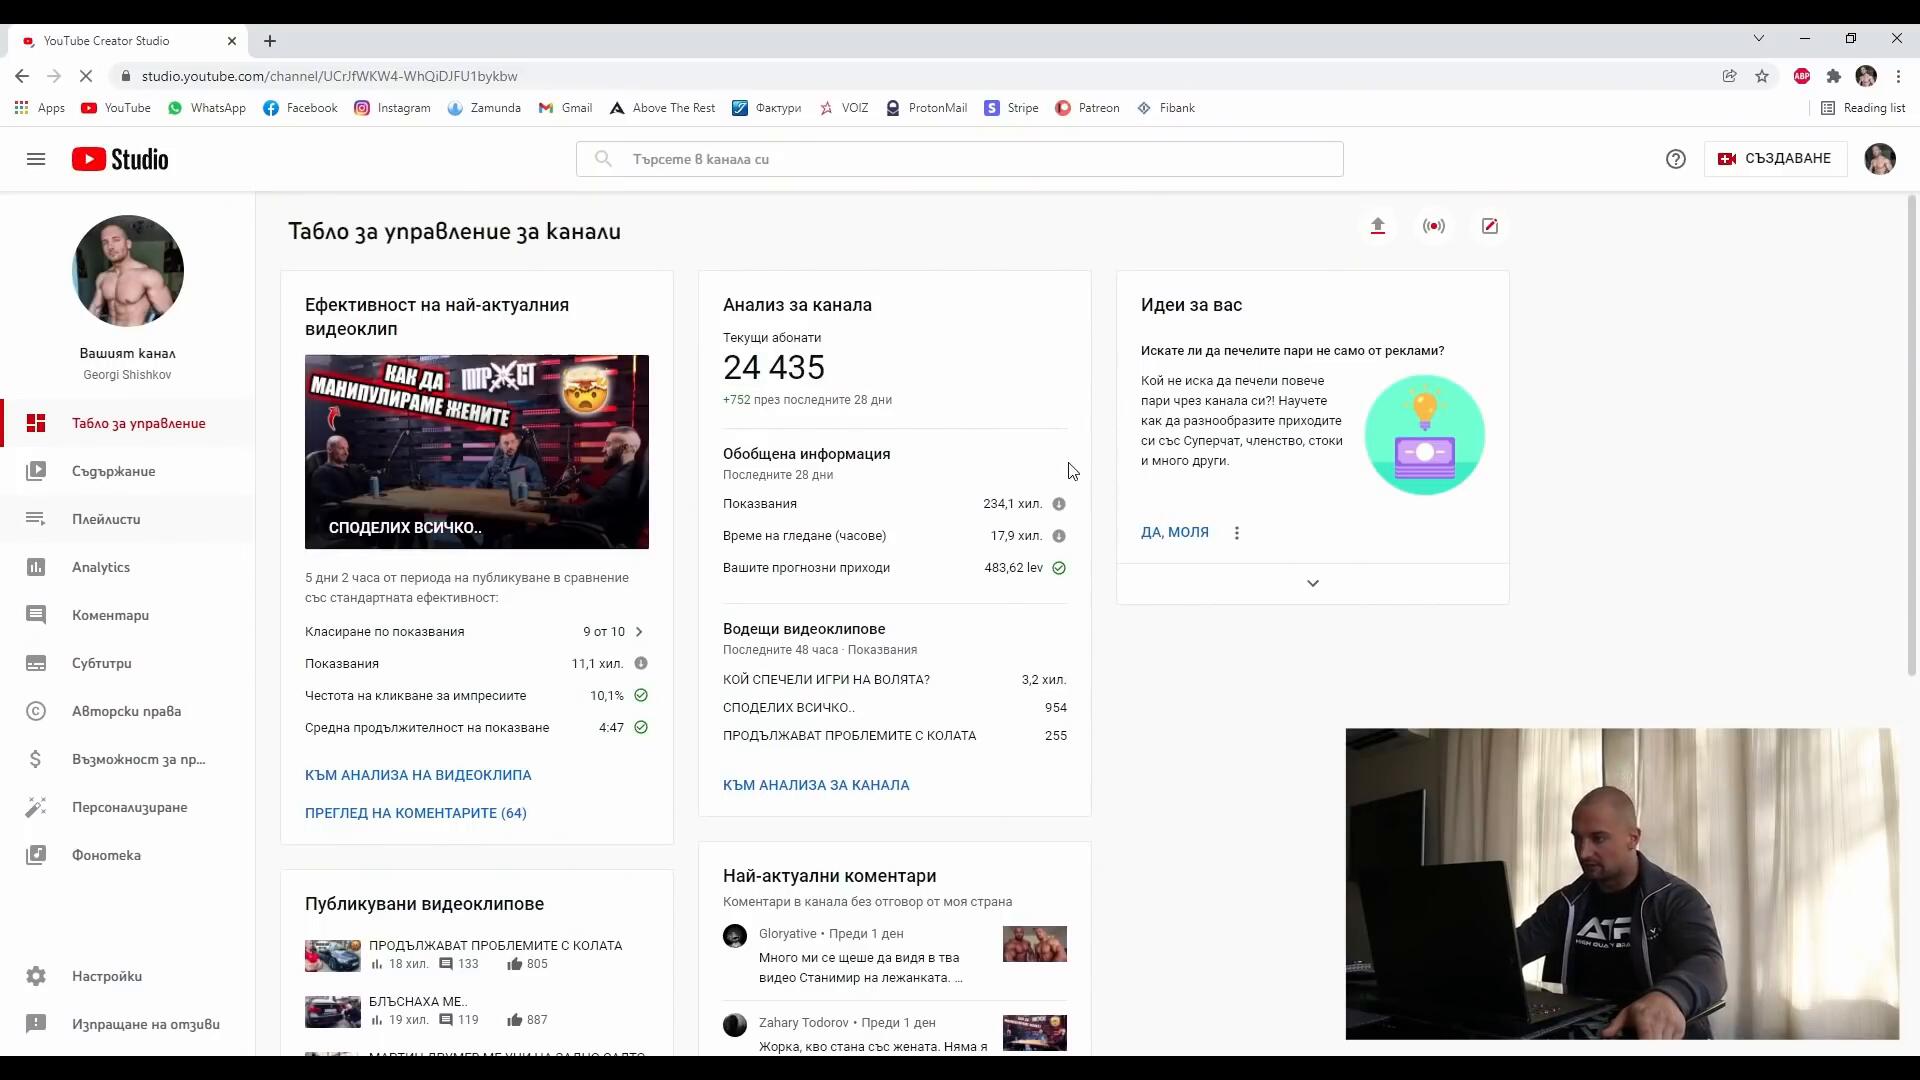Go to Съдържание in the sidebar
Image resolution: width=1920 pixels, height=1080 pixels.
113,471
